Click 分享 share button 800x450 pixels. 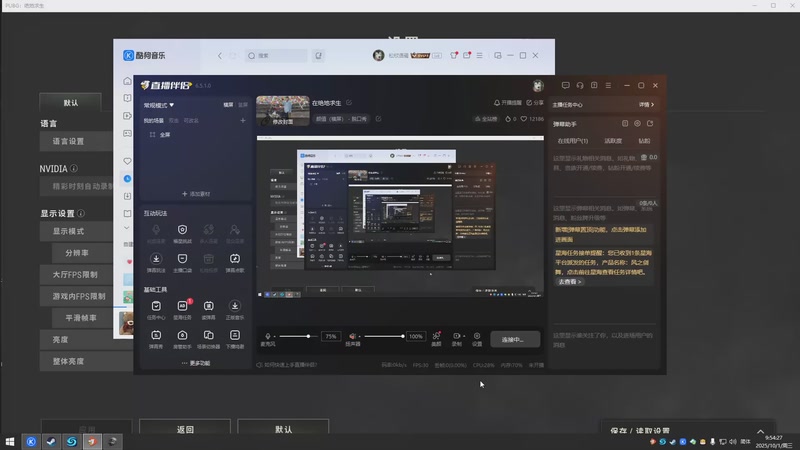click(x=535, y=103)
